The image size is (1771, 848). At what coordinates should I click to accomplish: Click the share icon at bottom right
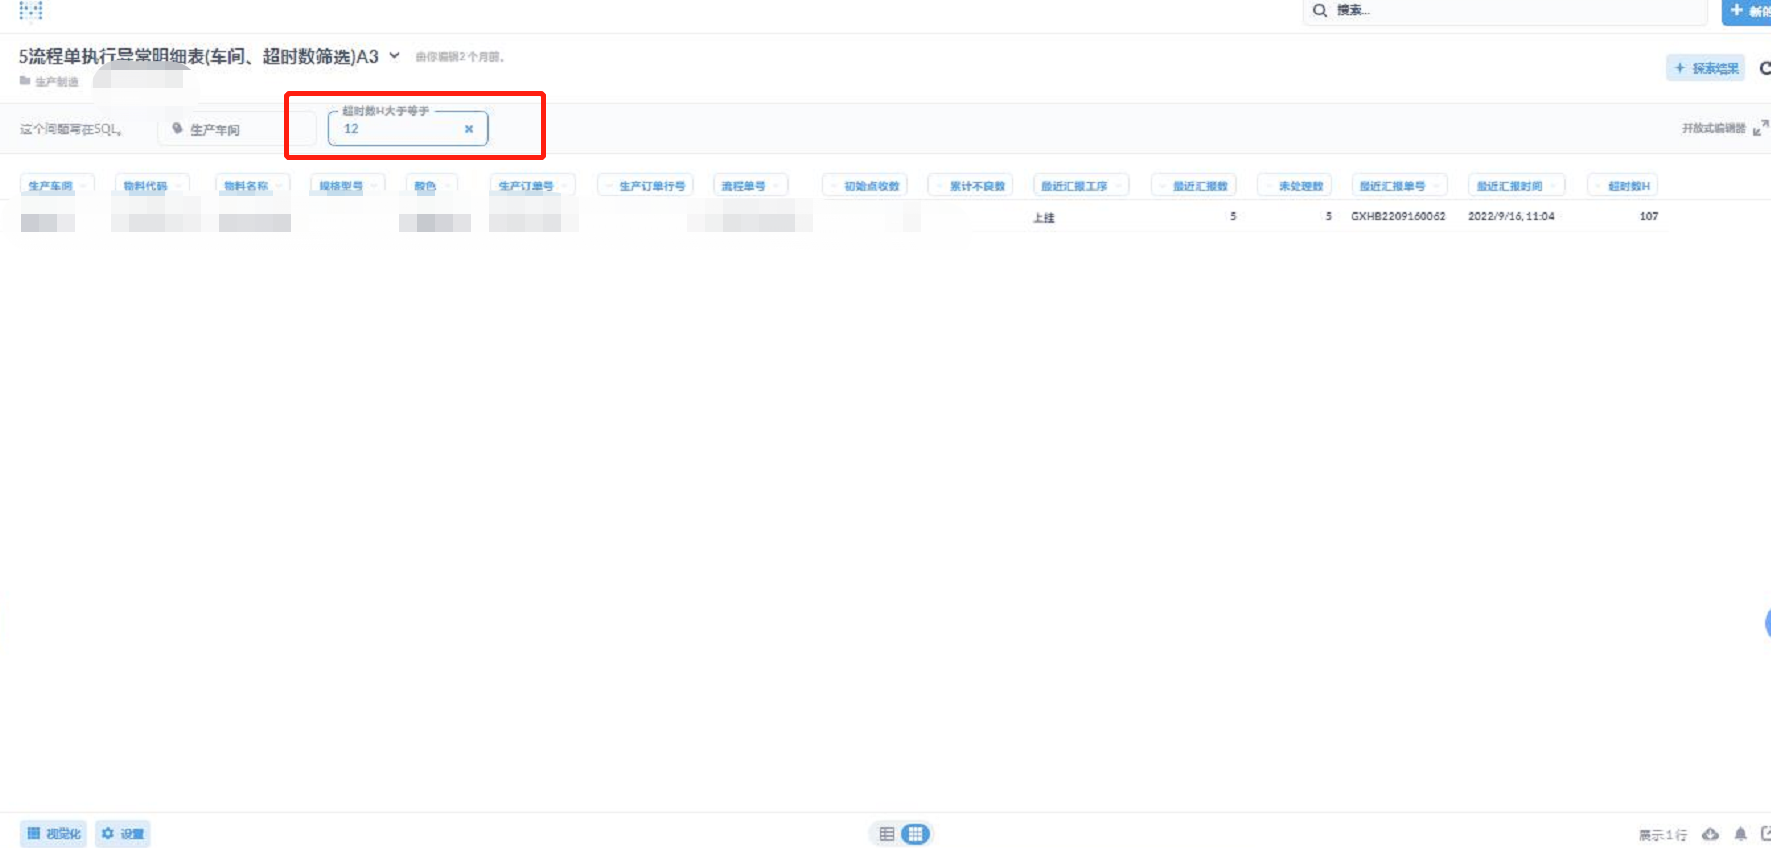pos(1765,834)
